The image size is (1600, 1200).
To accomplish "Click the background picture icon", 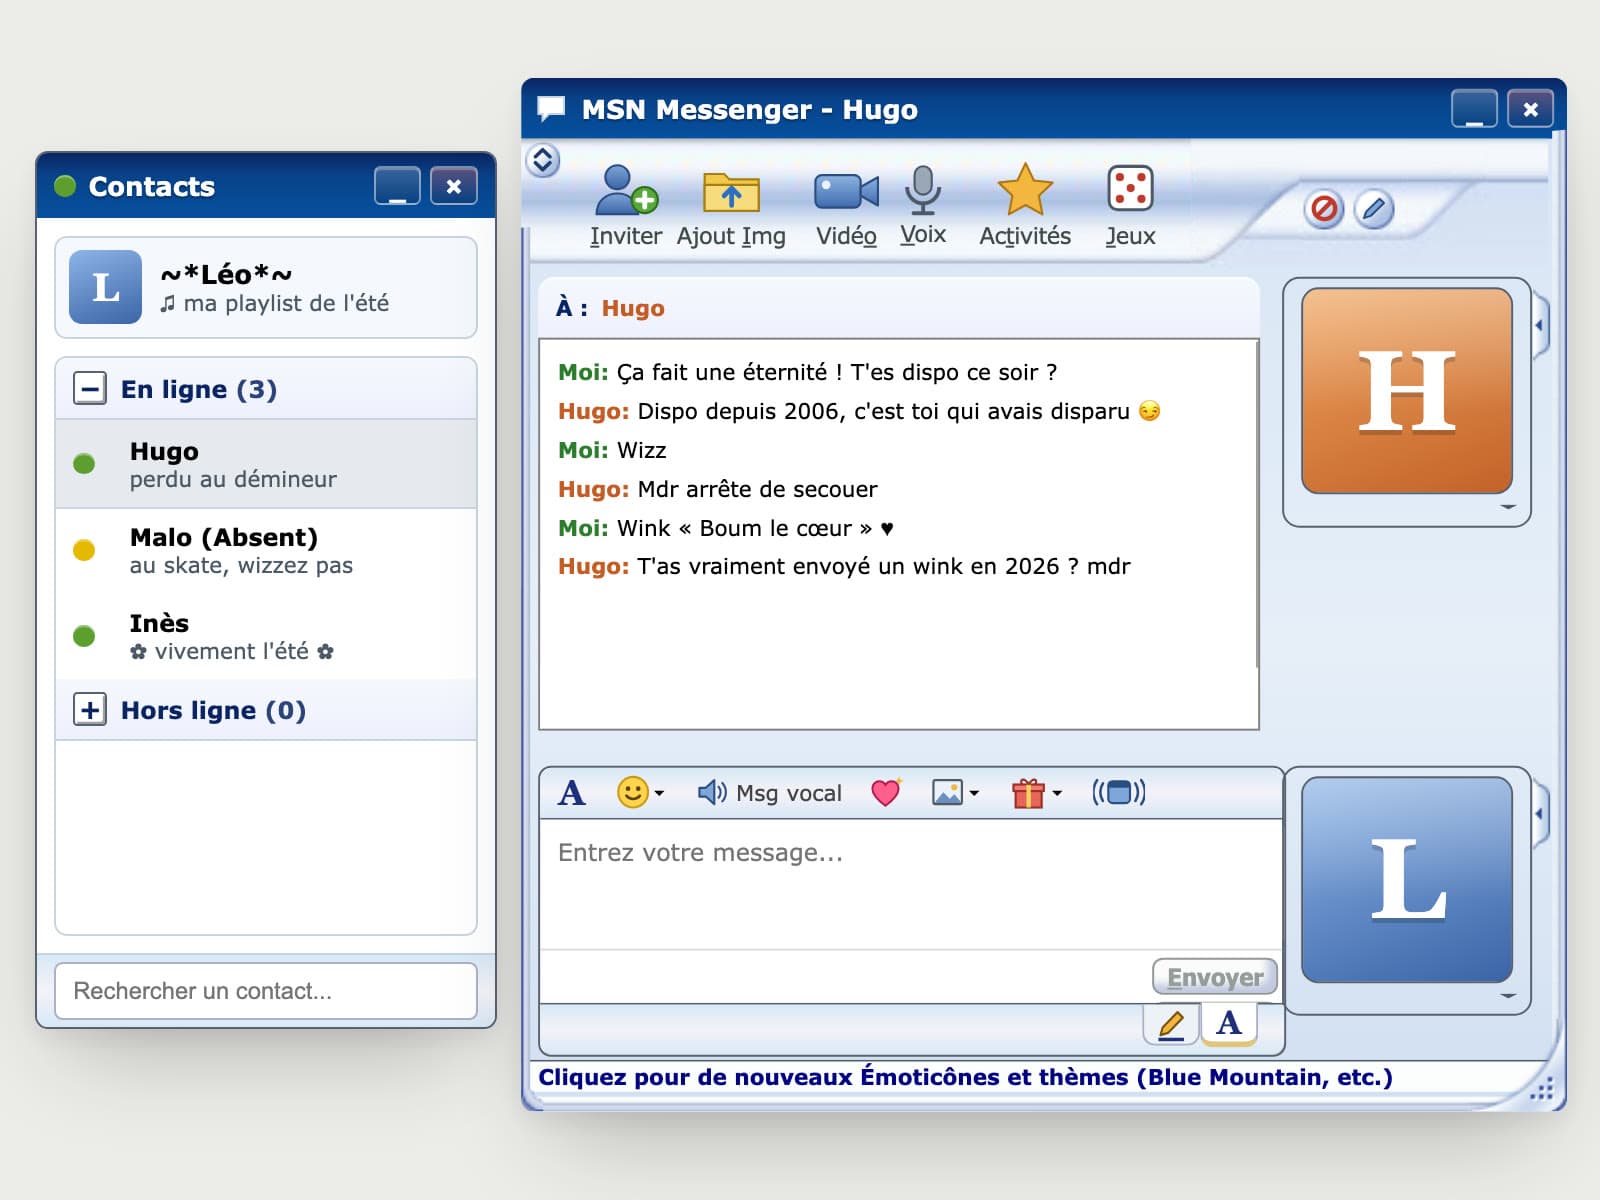I will pos(947,792).
